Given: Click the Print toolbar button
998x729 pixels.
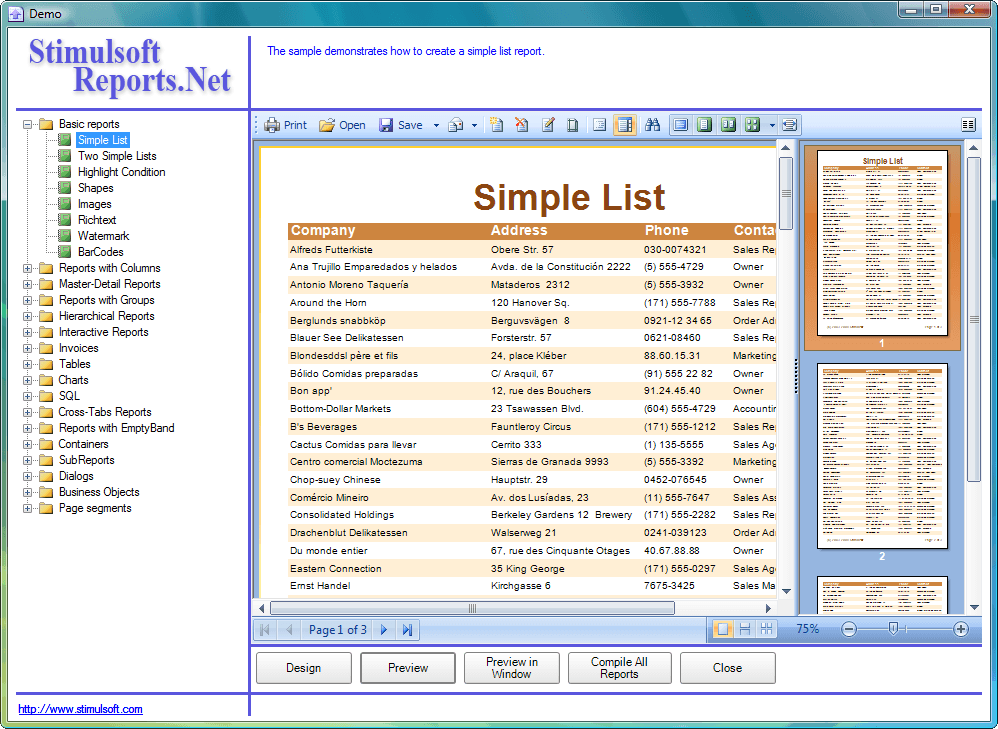Looking at the screenshot, I should [x=285, y=125].
